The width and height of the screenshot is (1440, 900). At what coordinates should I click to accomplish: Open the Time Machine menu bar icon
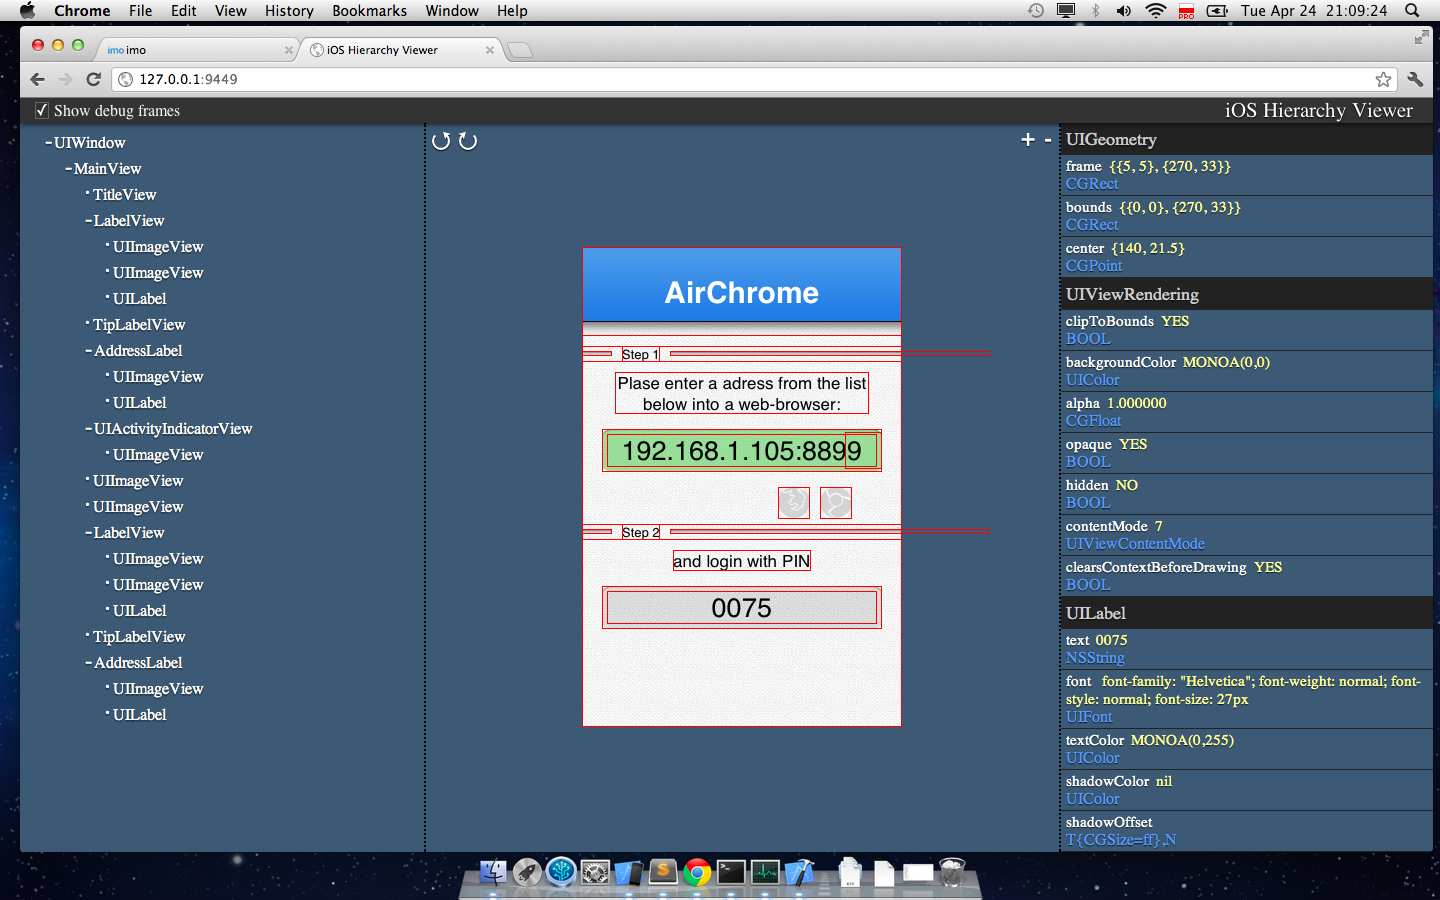1035,11
